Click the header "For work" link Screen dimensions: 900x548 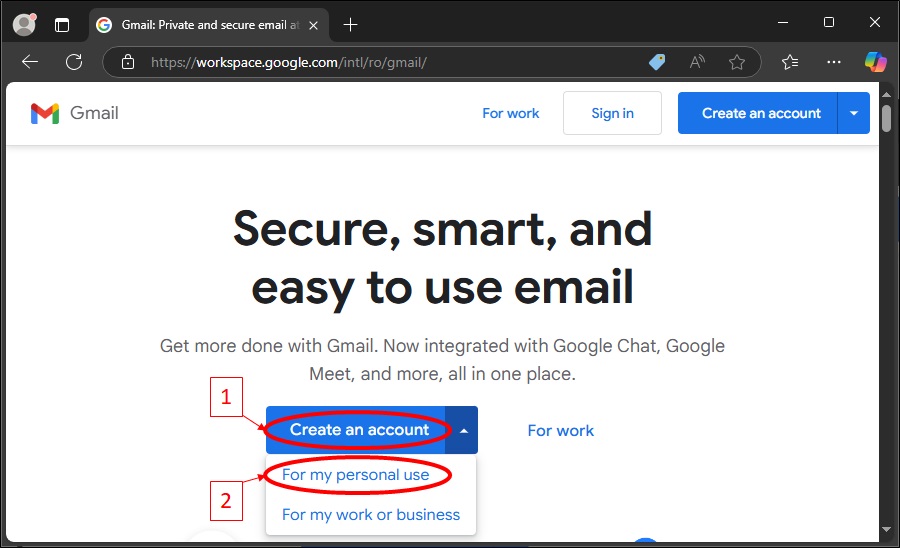(510, 113)
